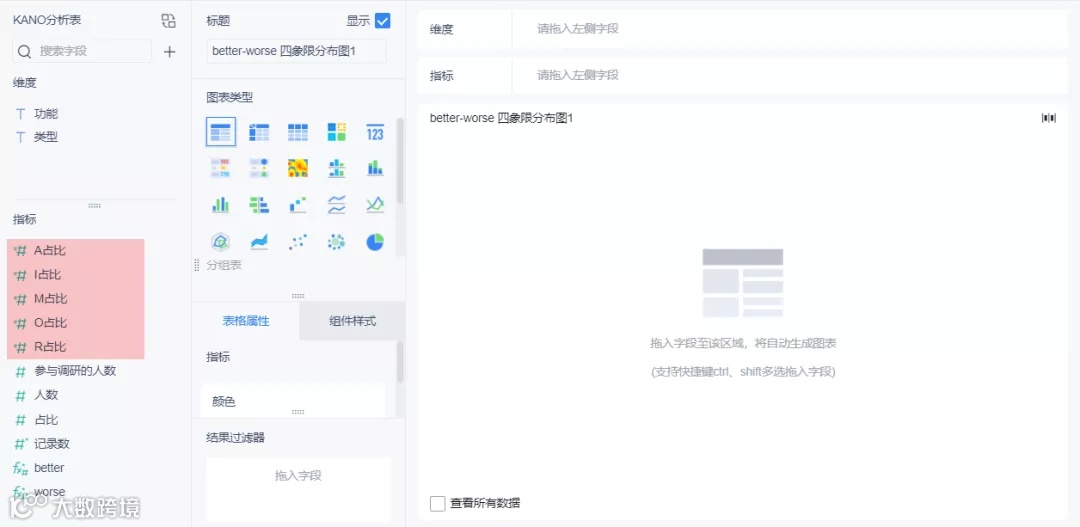Click the chart type list scrollbar
This screenshot has width=1080, height=527.
[x=400, y=162]
